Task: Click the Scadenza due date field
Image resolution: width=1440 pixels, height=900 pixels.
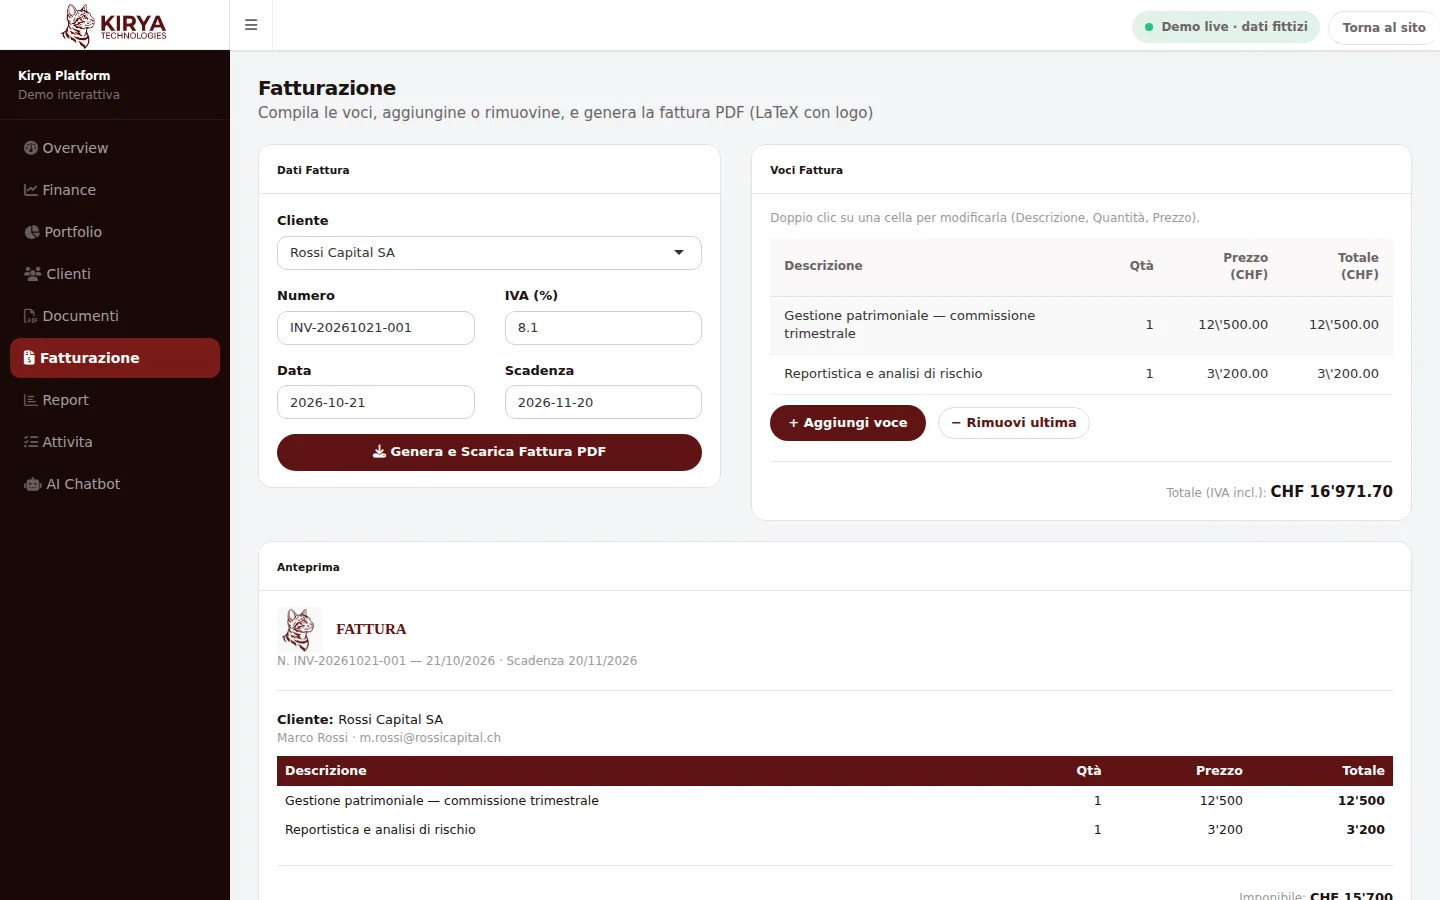Action: 603,402
